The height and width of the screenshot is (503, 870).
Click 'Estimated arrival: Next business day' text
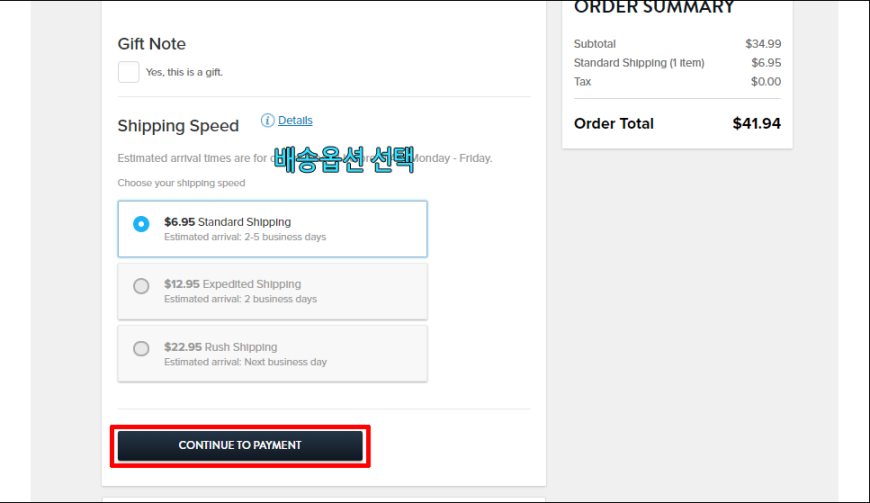pyautogui.click(x=245, y=362)
